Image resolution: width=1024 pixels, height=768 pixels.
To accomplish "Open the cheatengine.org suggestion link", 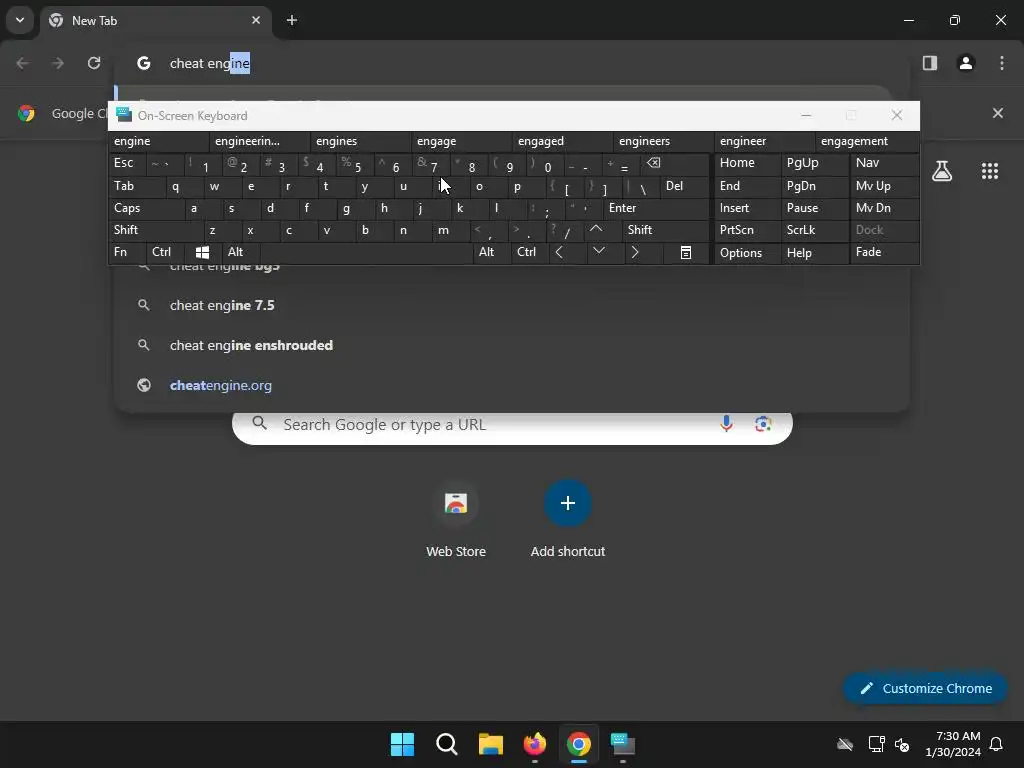I will pyautogui.click(x=512, y=385).
